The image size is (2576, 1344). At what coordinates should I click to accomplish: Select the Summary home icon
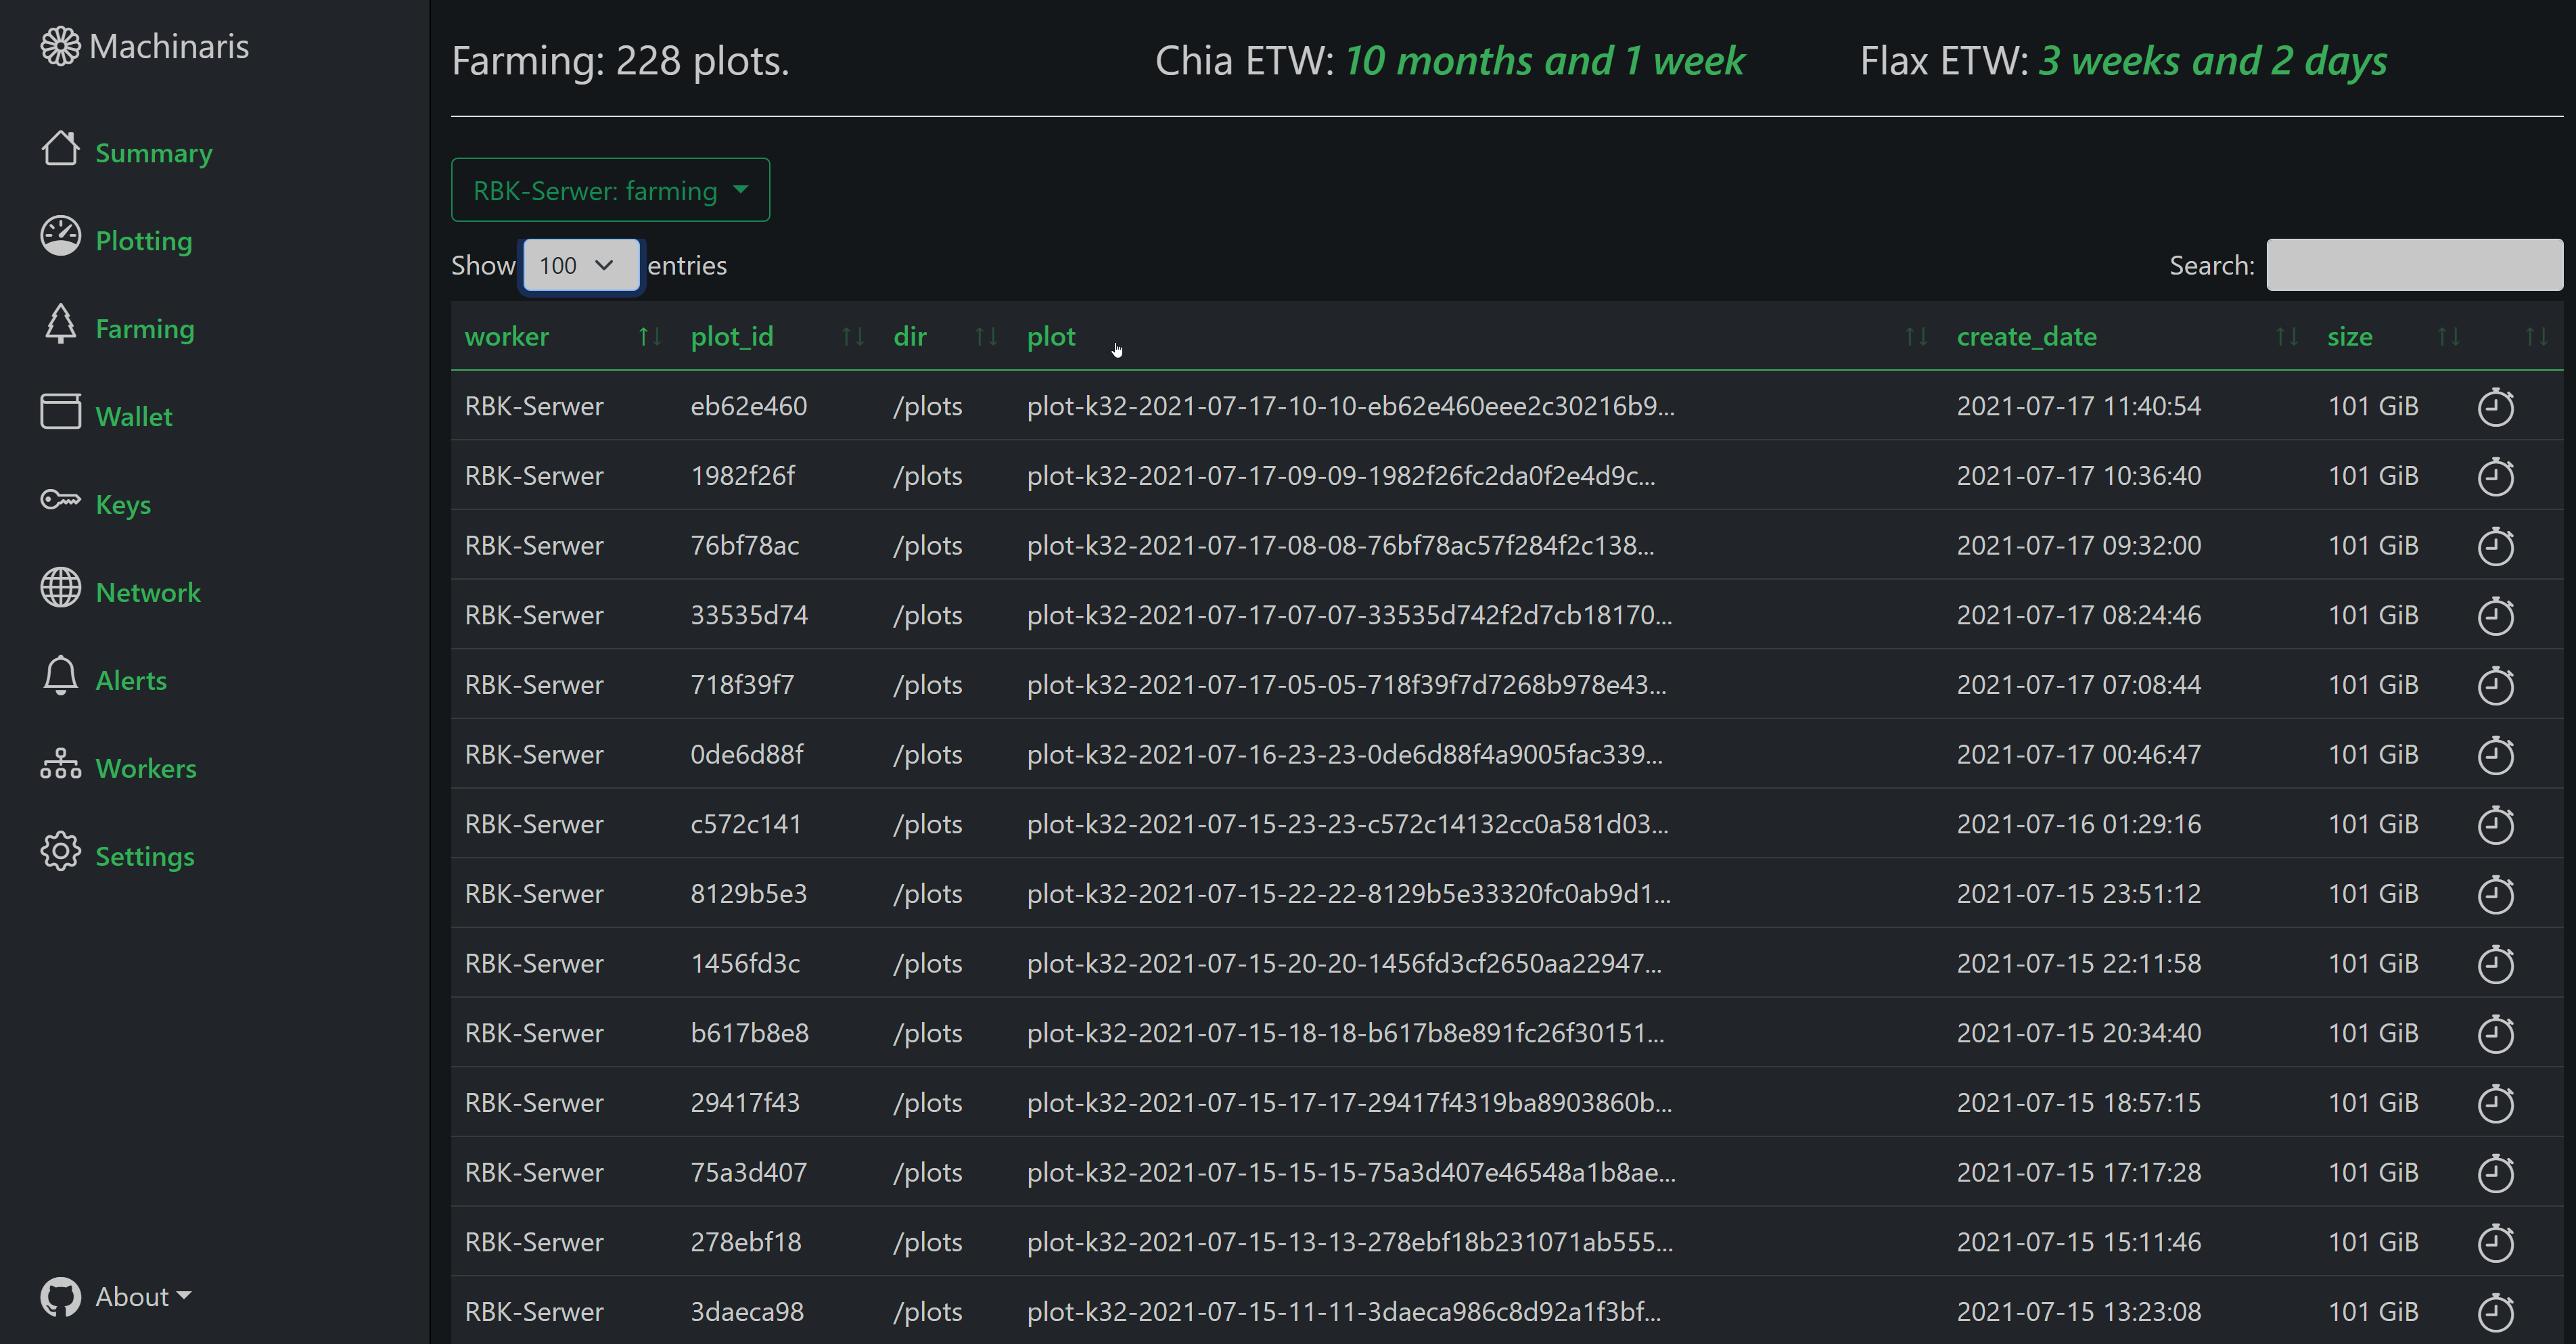pyautogui.click(x=60, y=148)
